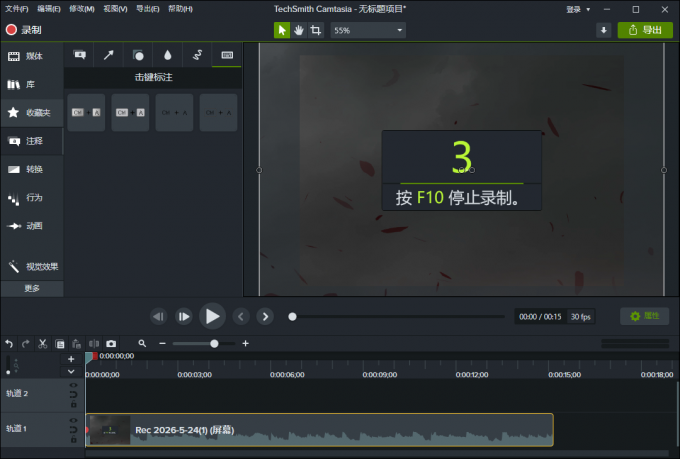Jump to previous media with left chevron

(241, 317)
